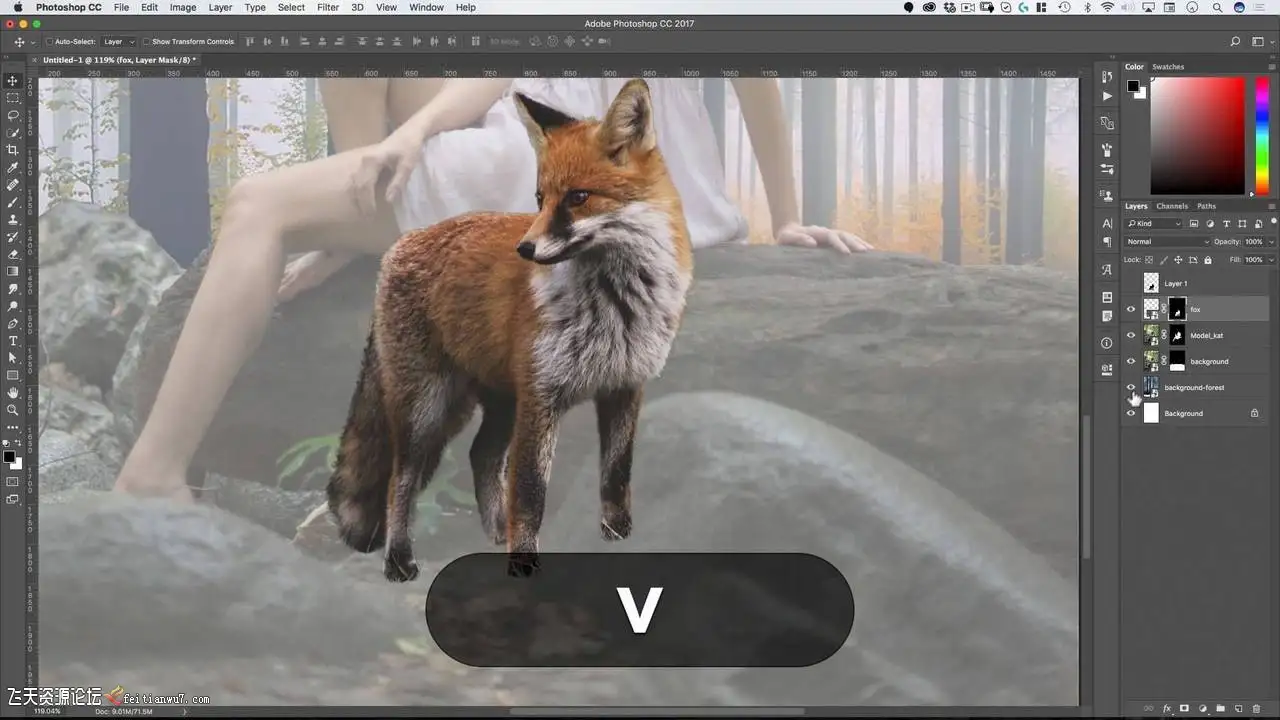Open the Info panel icon
Screen dimensions: 1280x720
coord(1107,343)
